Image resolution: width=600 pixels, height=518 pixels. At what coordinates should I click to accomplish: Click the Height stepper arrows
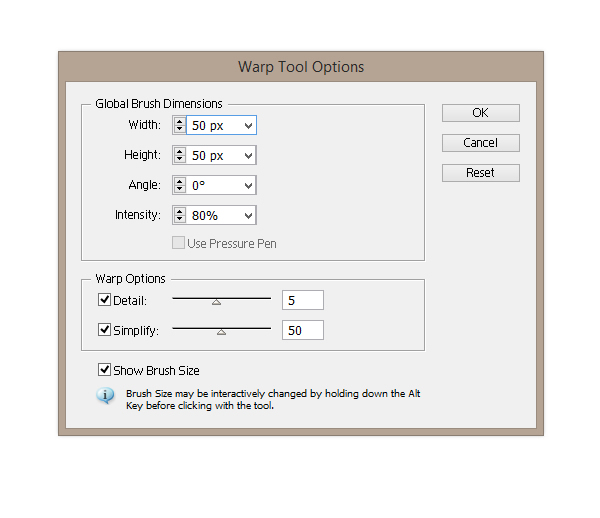[x=180, y=155]
